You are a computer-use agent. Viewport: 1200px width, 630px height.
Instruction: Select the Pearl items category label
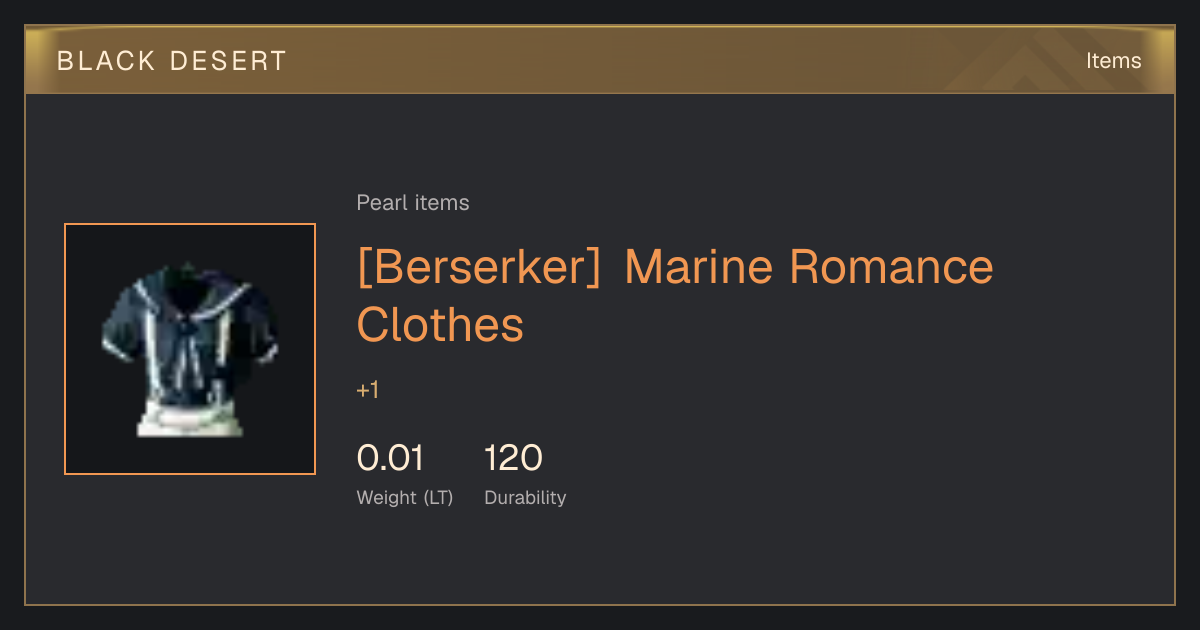click(413, 203)
